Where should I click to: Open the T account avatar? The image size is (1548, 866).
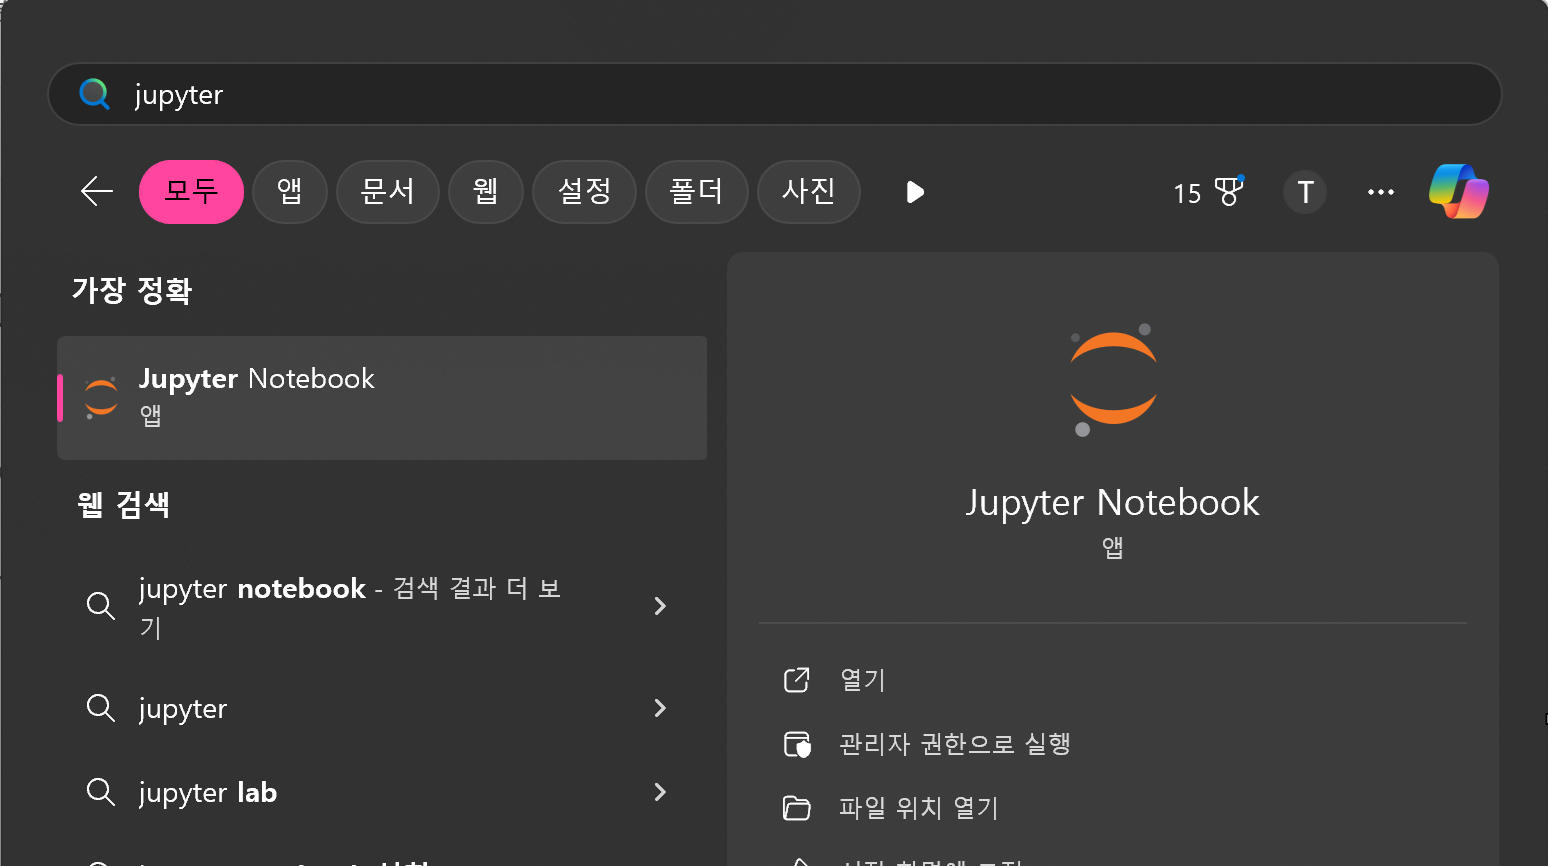coord(1305,192)
